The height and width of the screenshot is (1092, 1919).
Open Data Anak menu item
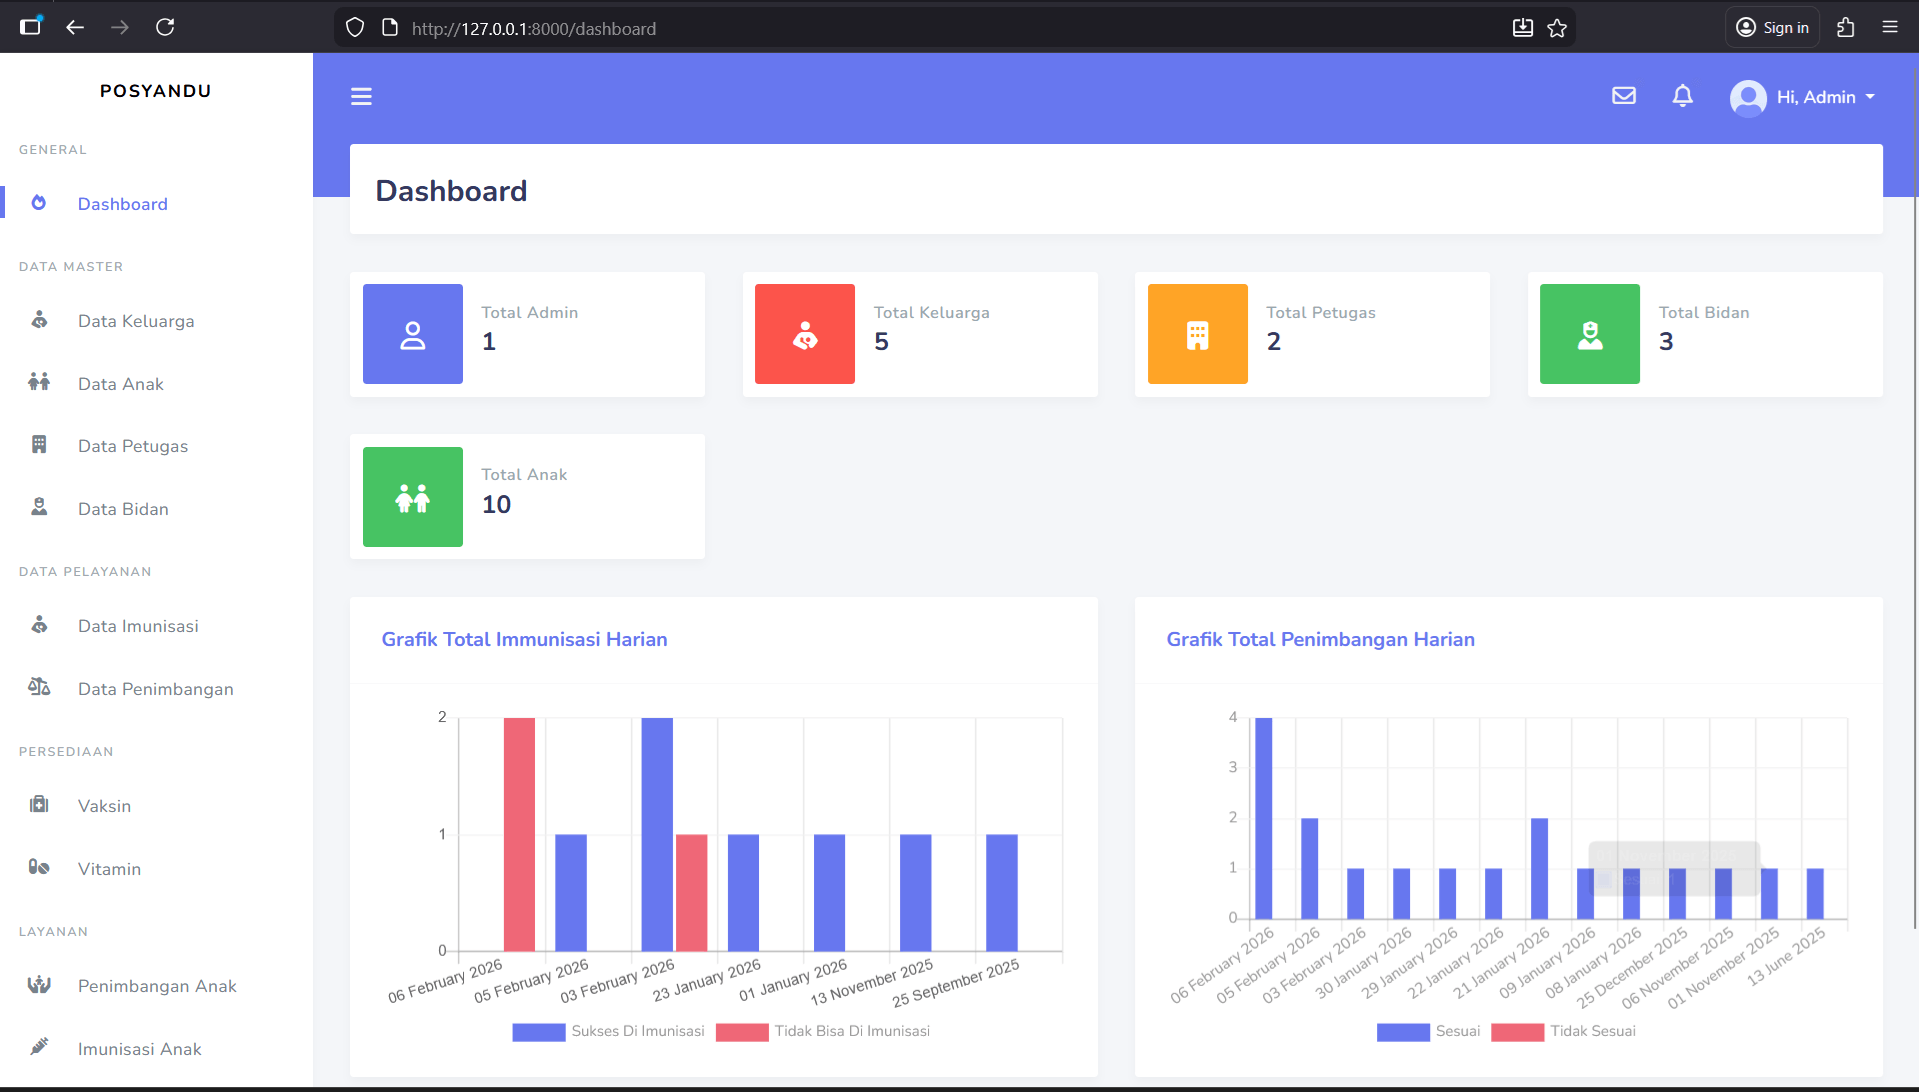point(156,384)
